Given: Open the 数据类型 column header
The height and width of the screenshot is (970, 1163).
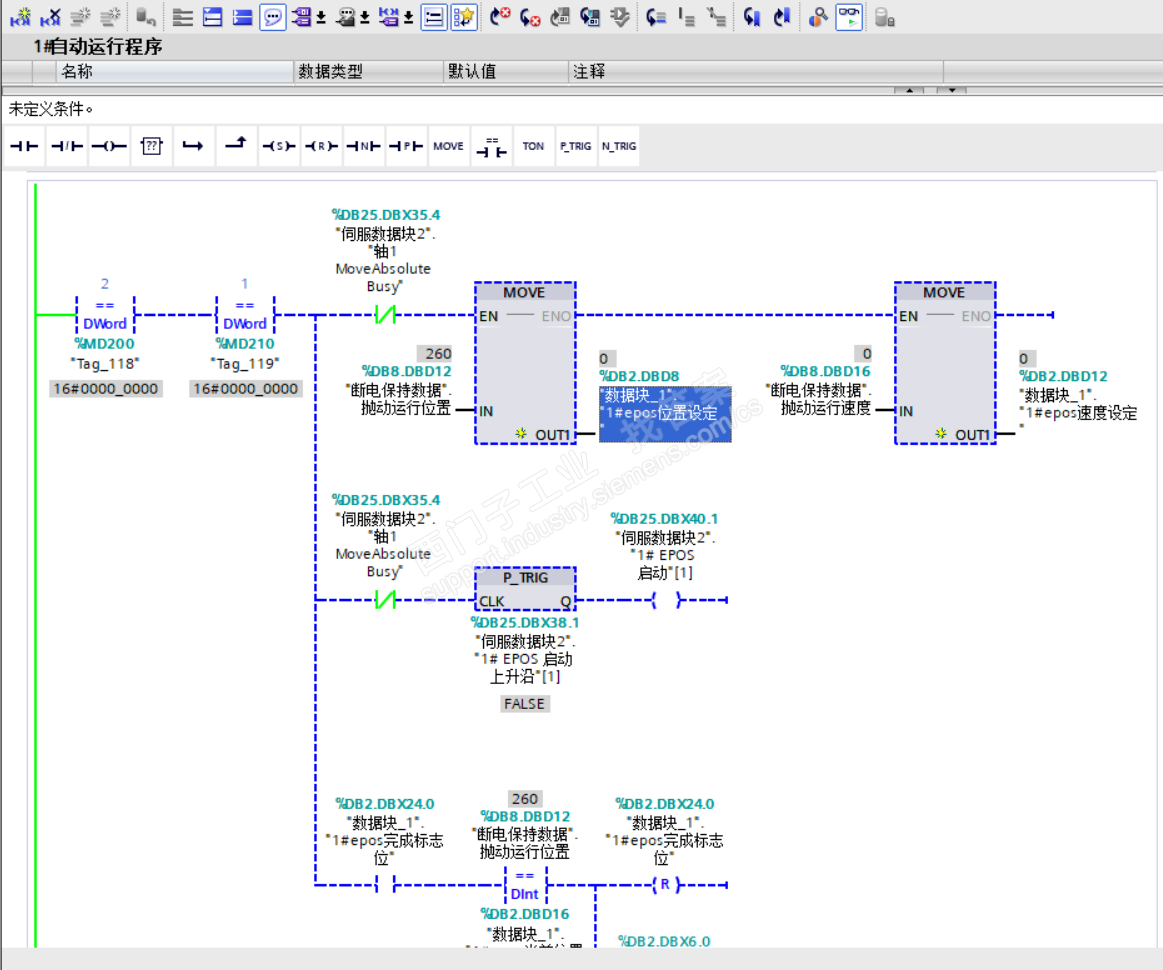Looking at the screenshot, I should pyautogui.click(x=330, y=72).
